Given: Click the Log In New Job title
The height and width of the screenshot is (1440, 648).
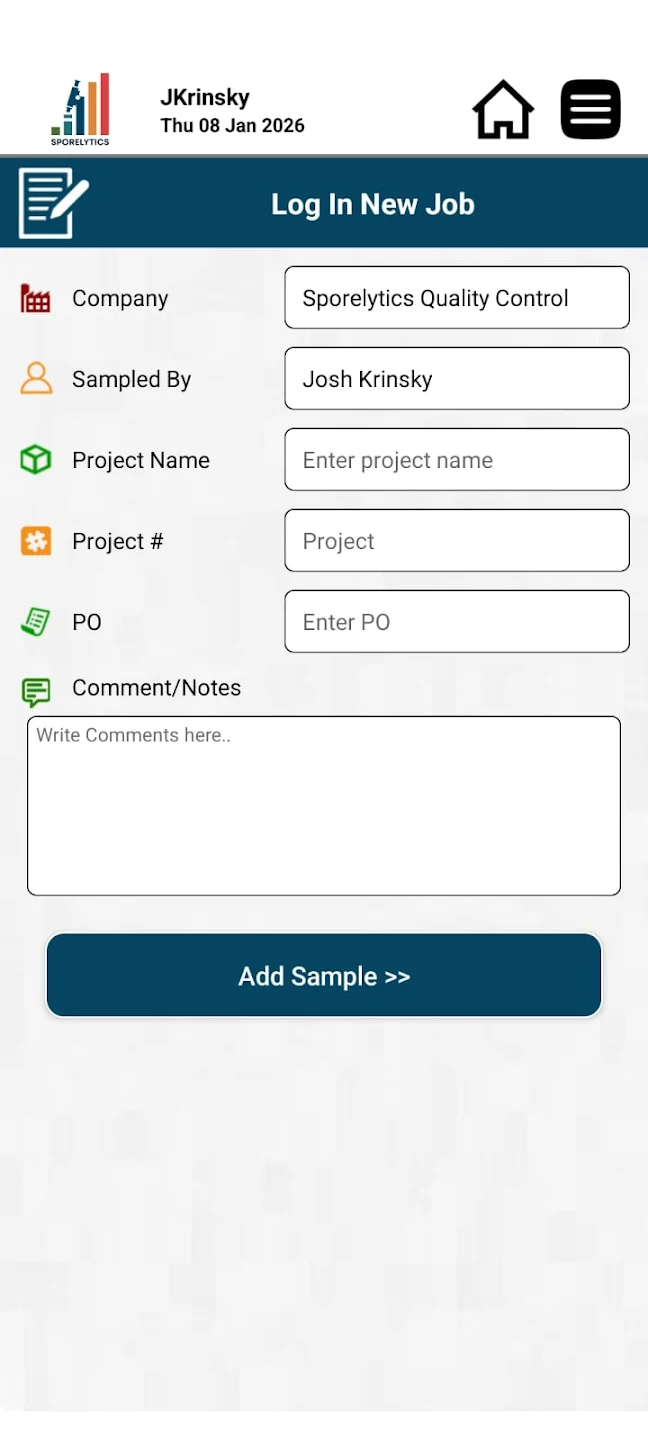Looking at the screenshot, I should pyautogui.click(x=373, y=204).
